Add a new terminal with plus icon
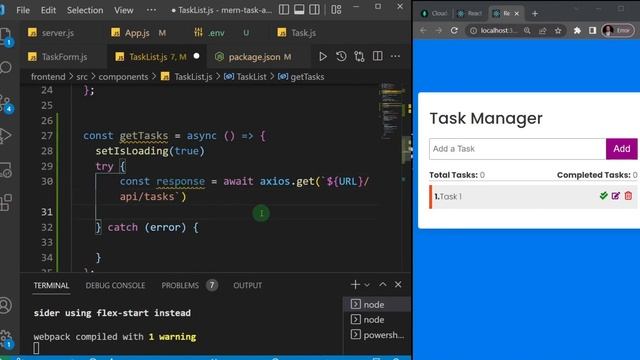The height and width of the screenshot is (360, 640). pyautogui.click(x=355, y=284)
